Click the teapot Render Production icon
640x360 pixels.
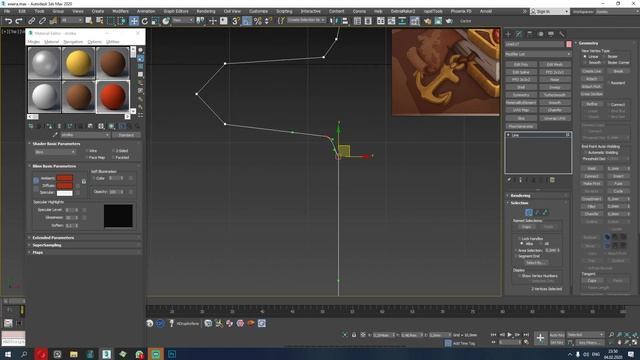(x=449, y=21)
